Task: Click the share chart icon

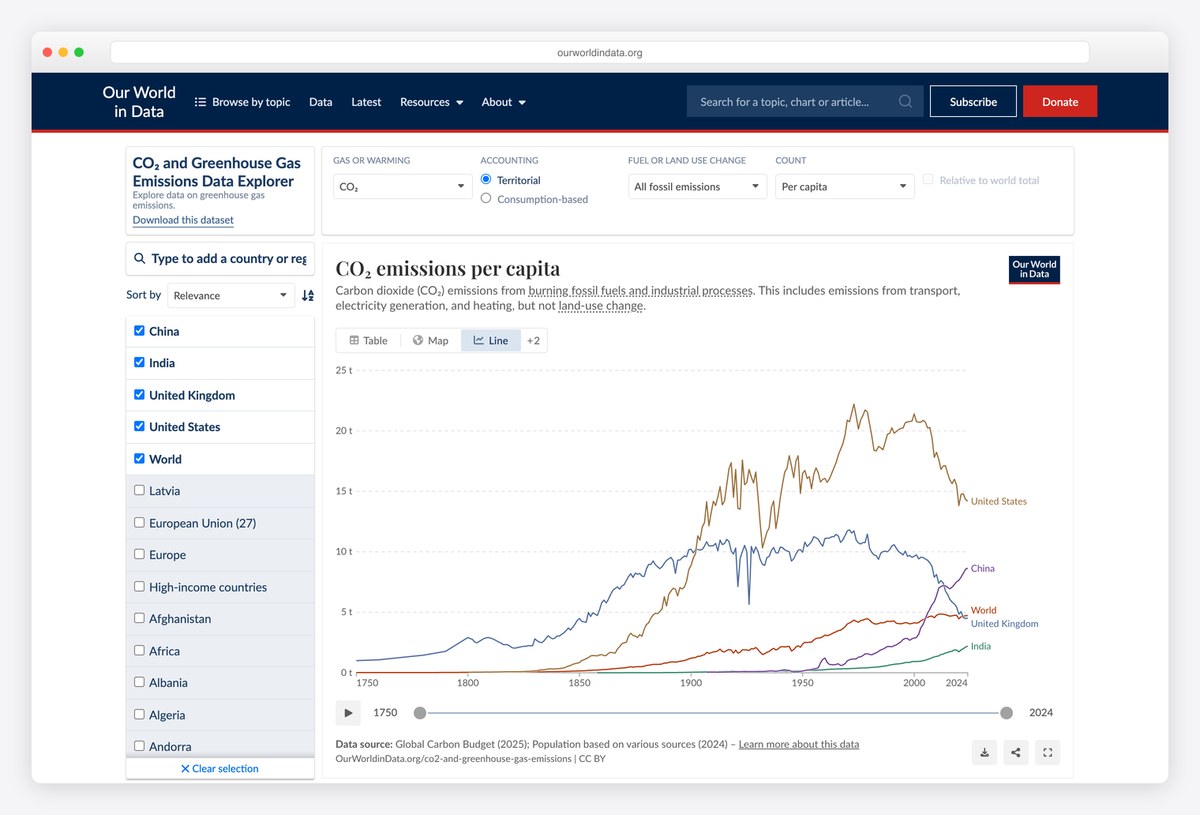Action: click(x=1016, y=752)
